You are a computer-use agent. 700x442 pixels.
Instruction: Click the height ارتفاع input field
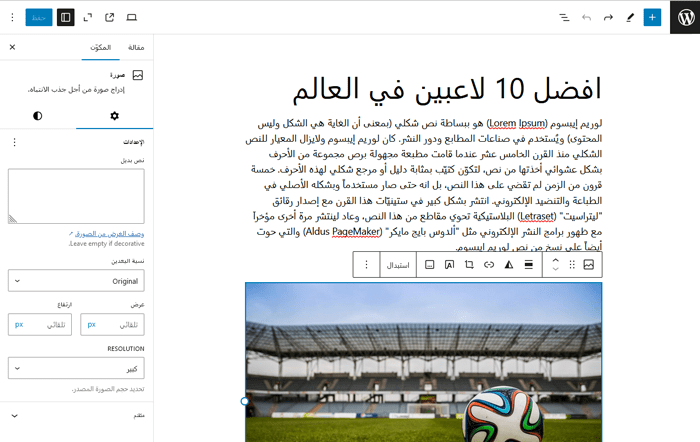pos(48,325)
